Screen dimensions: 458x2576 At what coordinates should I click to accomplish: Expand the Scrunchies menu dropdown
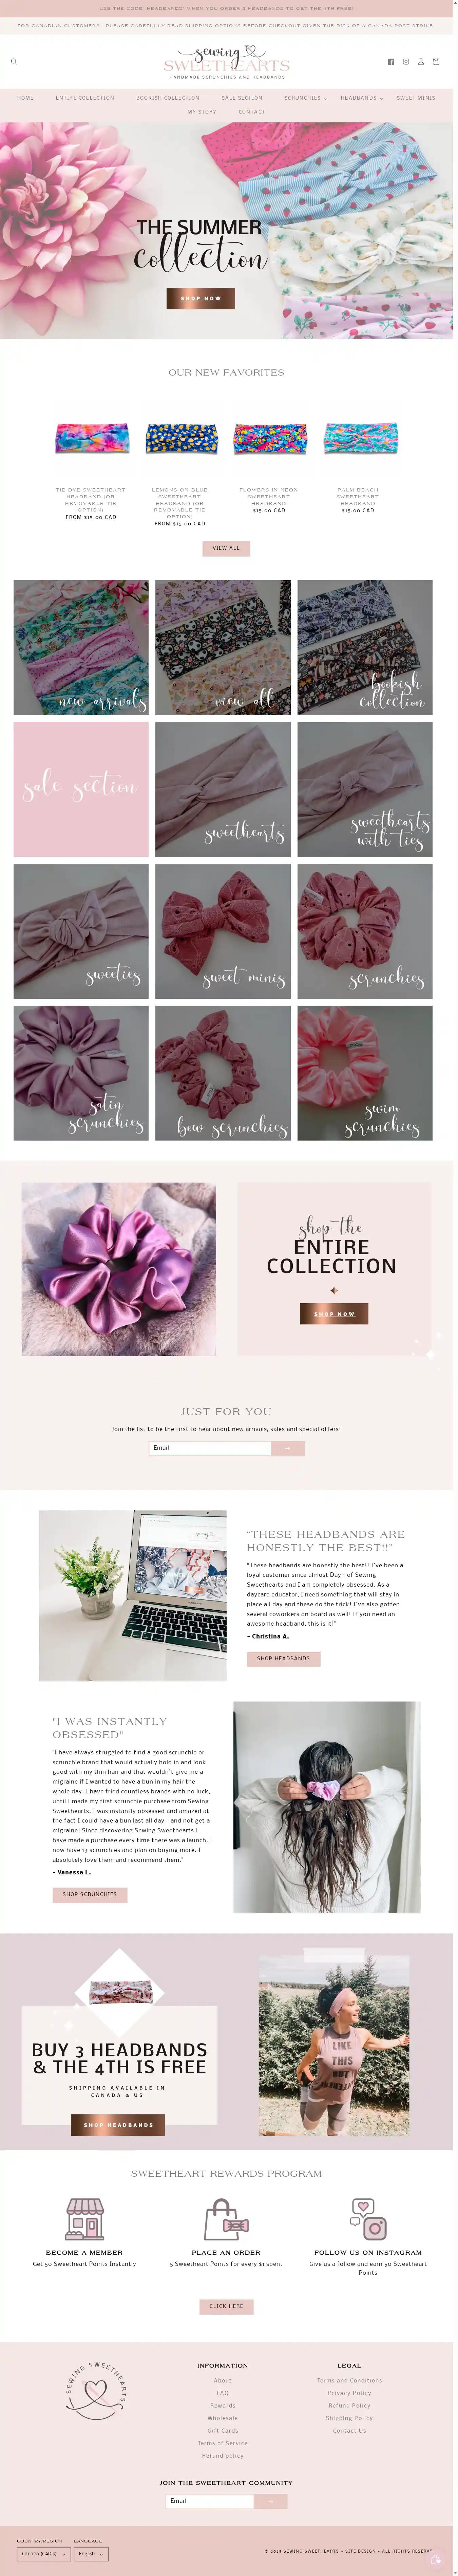click(x=305, y=98)
